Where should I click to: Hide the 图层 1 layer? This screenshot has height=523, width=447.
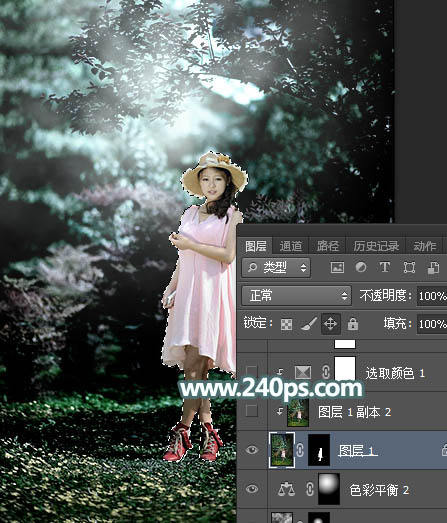[252, 450]
